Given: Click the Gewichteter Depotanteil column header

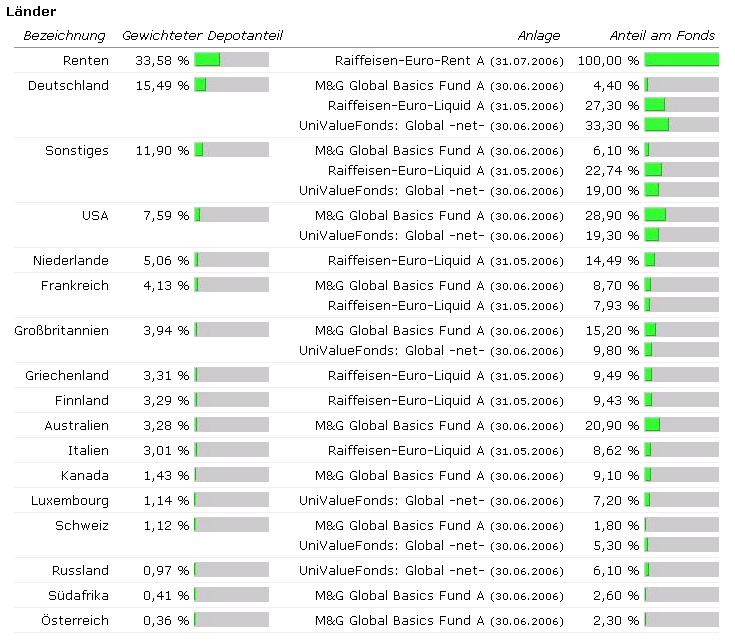Looking at the screenshot, I should click(x=202, y=36).
